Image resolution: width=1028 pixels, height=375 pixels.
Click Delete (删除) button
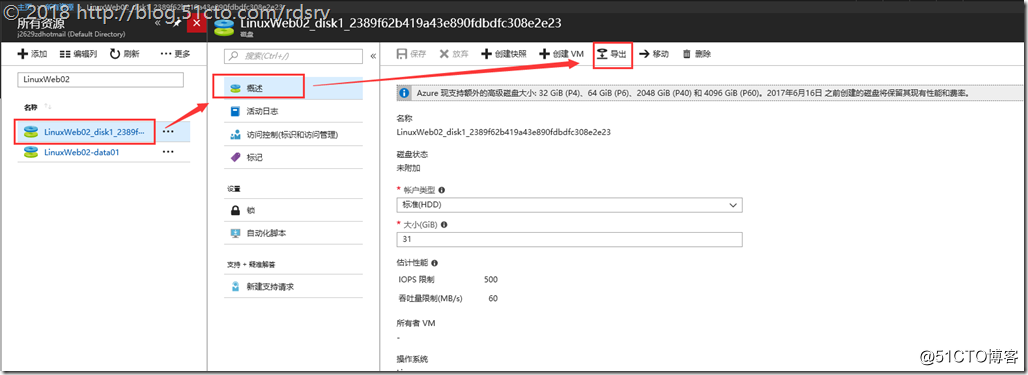696,54
